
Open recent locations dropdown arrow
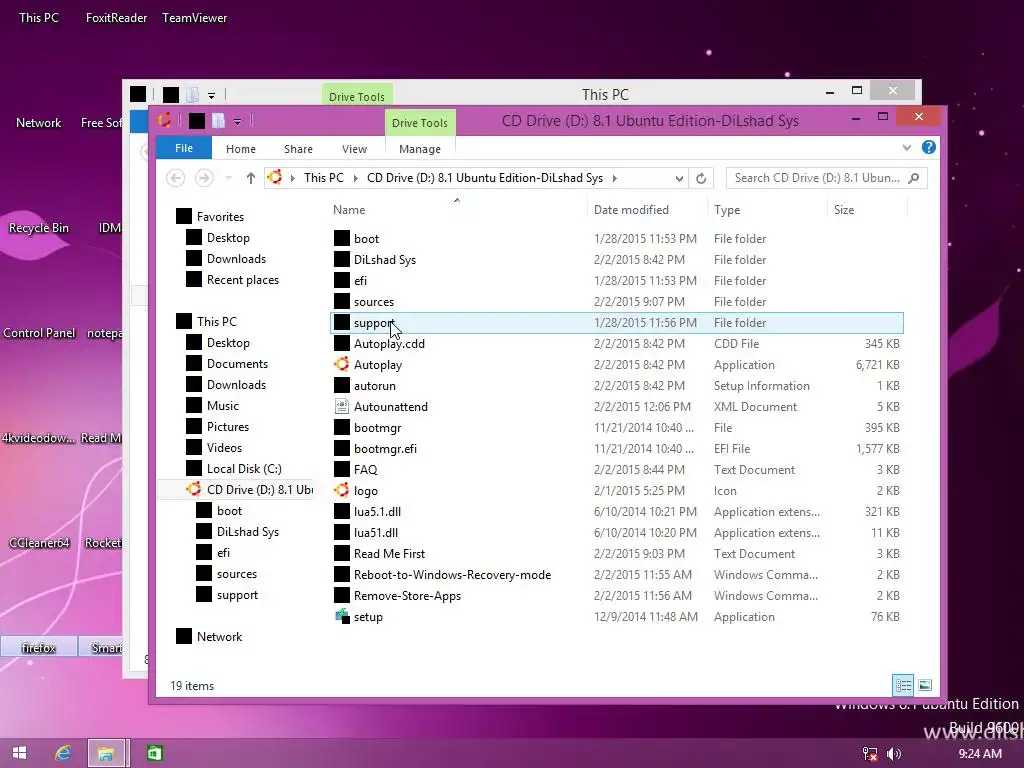[228, 178]
